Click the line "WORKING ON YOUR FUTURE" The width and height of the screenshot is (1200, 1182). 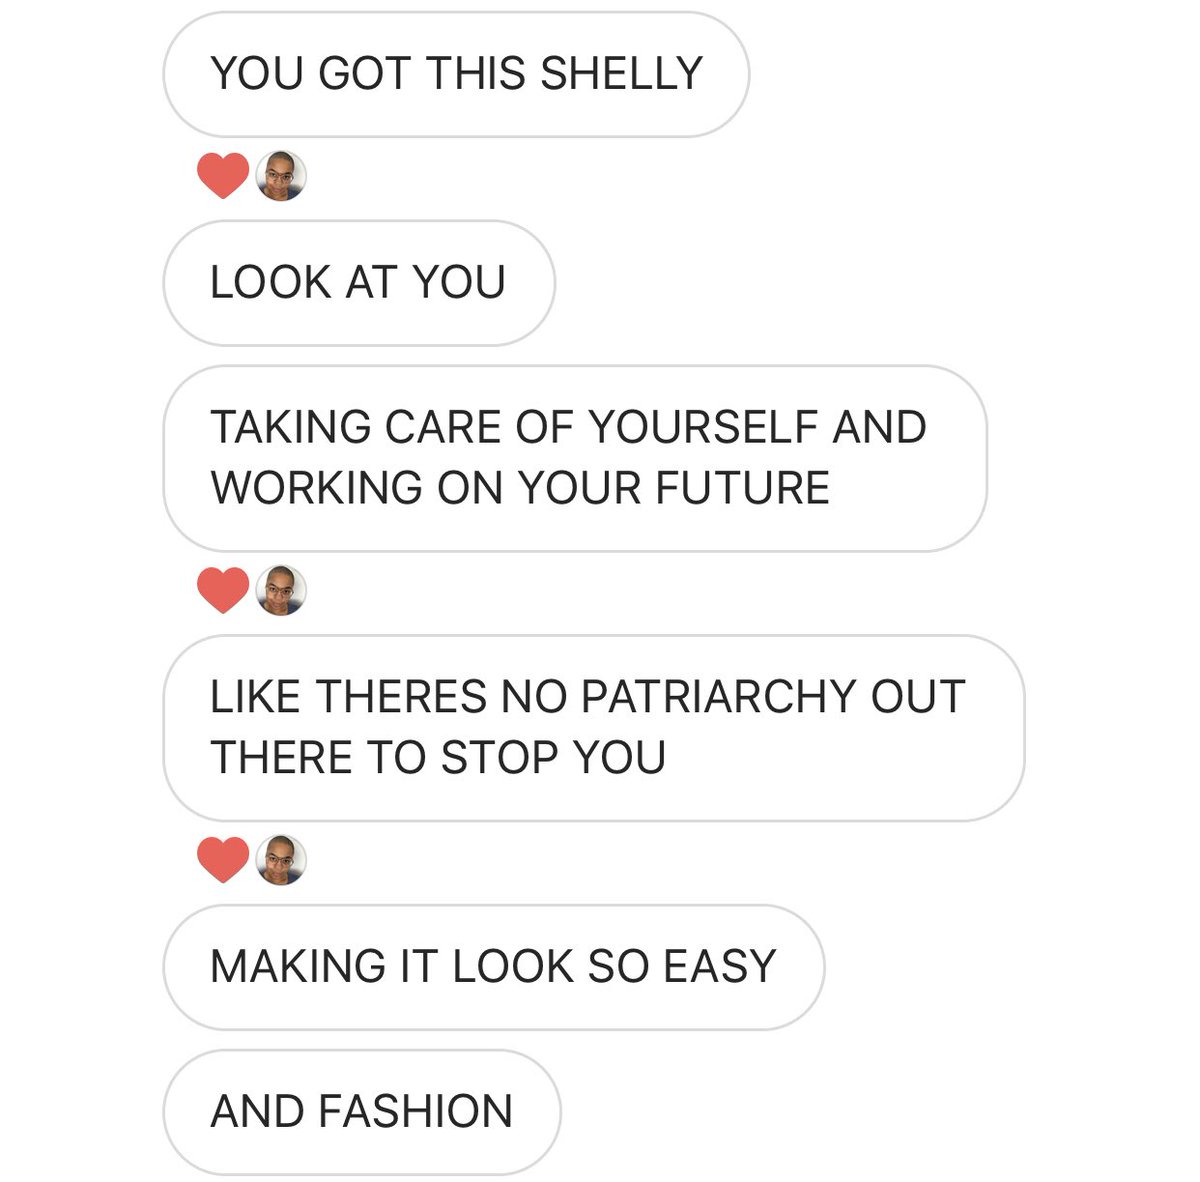coord(520,488)
